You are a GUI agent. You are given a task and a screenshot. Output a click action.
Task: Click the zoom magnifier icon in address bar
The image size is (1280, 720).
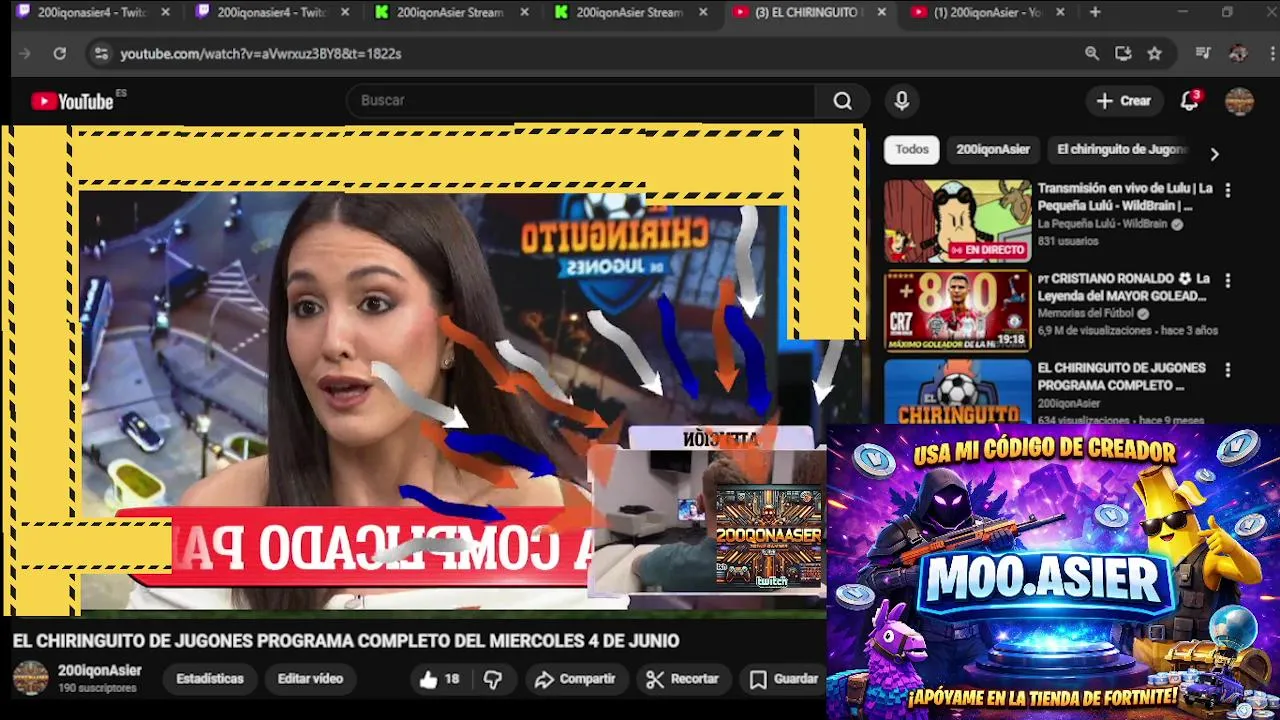1092,53
